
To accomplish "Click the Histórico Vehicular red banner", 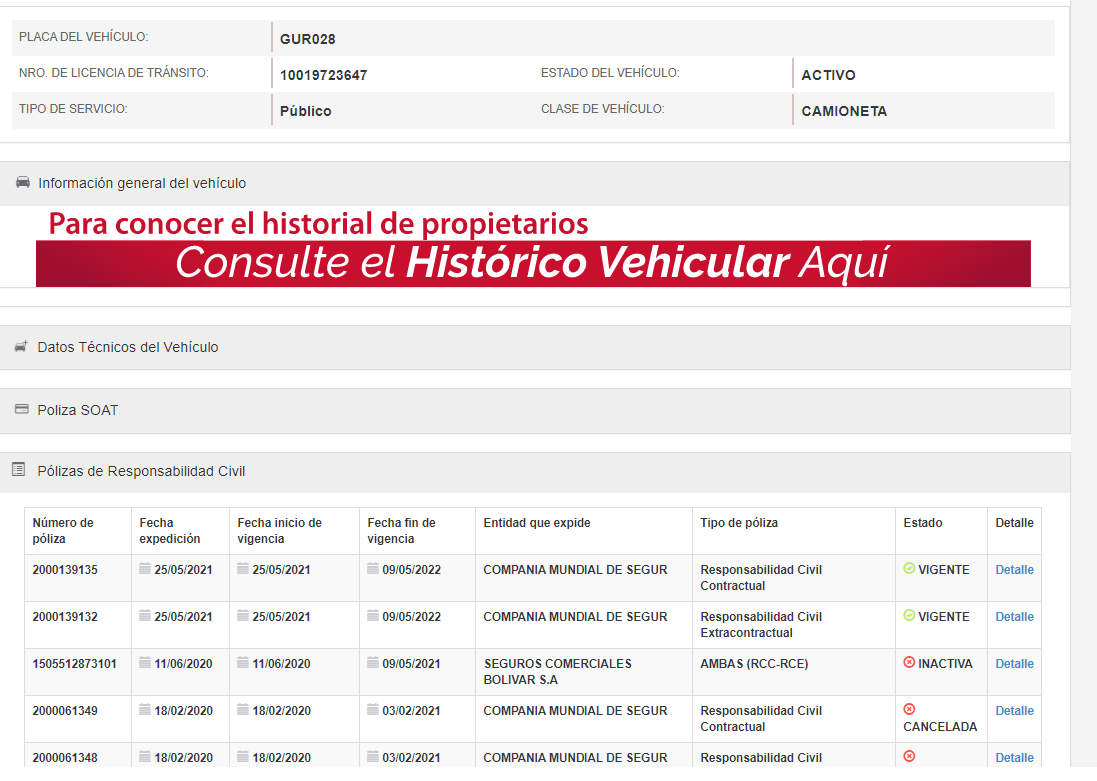I will [533, 263].
